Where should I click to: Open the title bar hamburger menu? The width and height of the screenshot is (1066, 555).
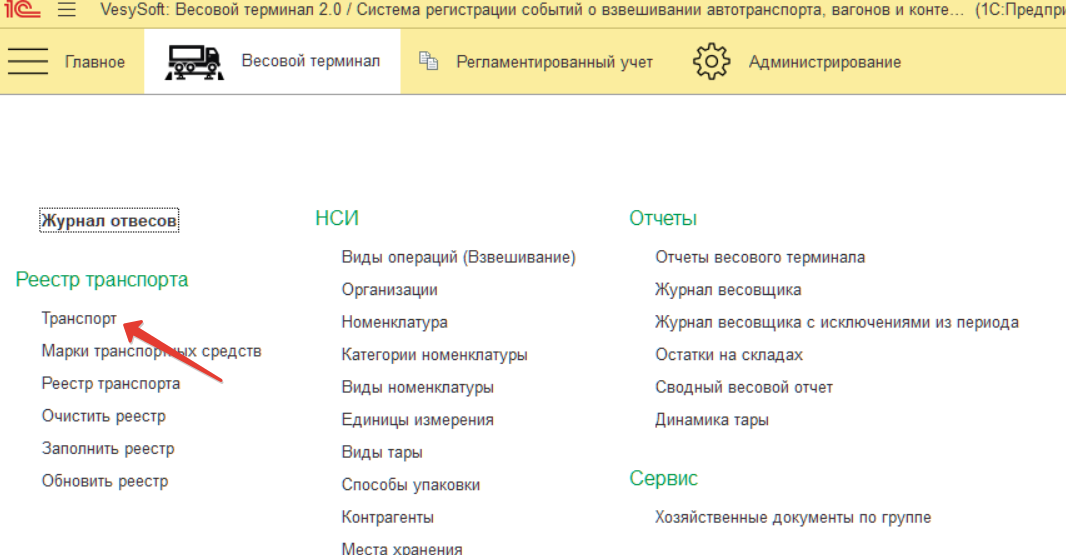(x=67, y=11)
